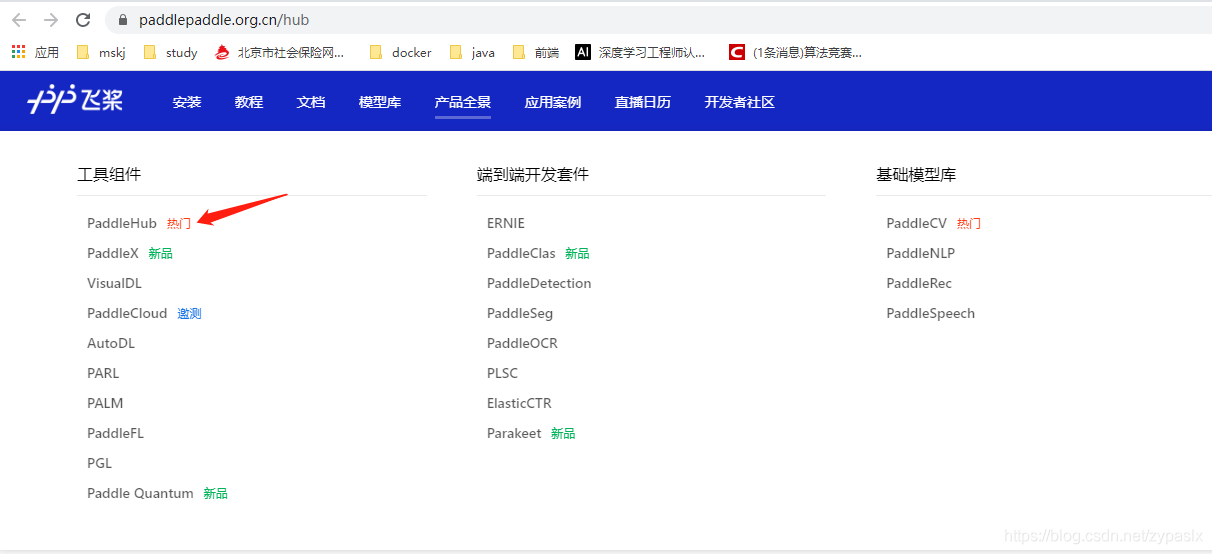Open the PaddleRec link
Viewport: 1212px width, 554px height.
(919, 283)
